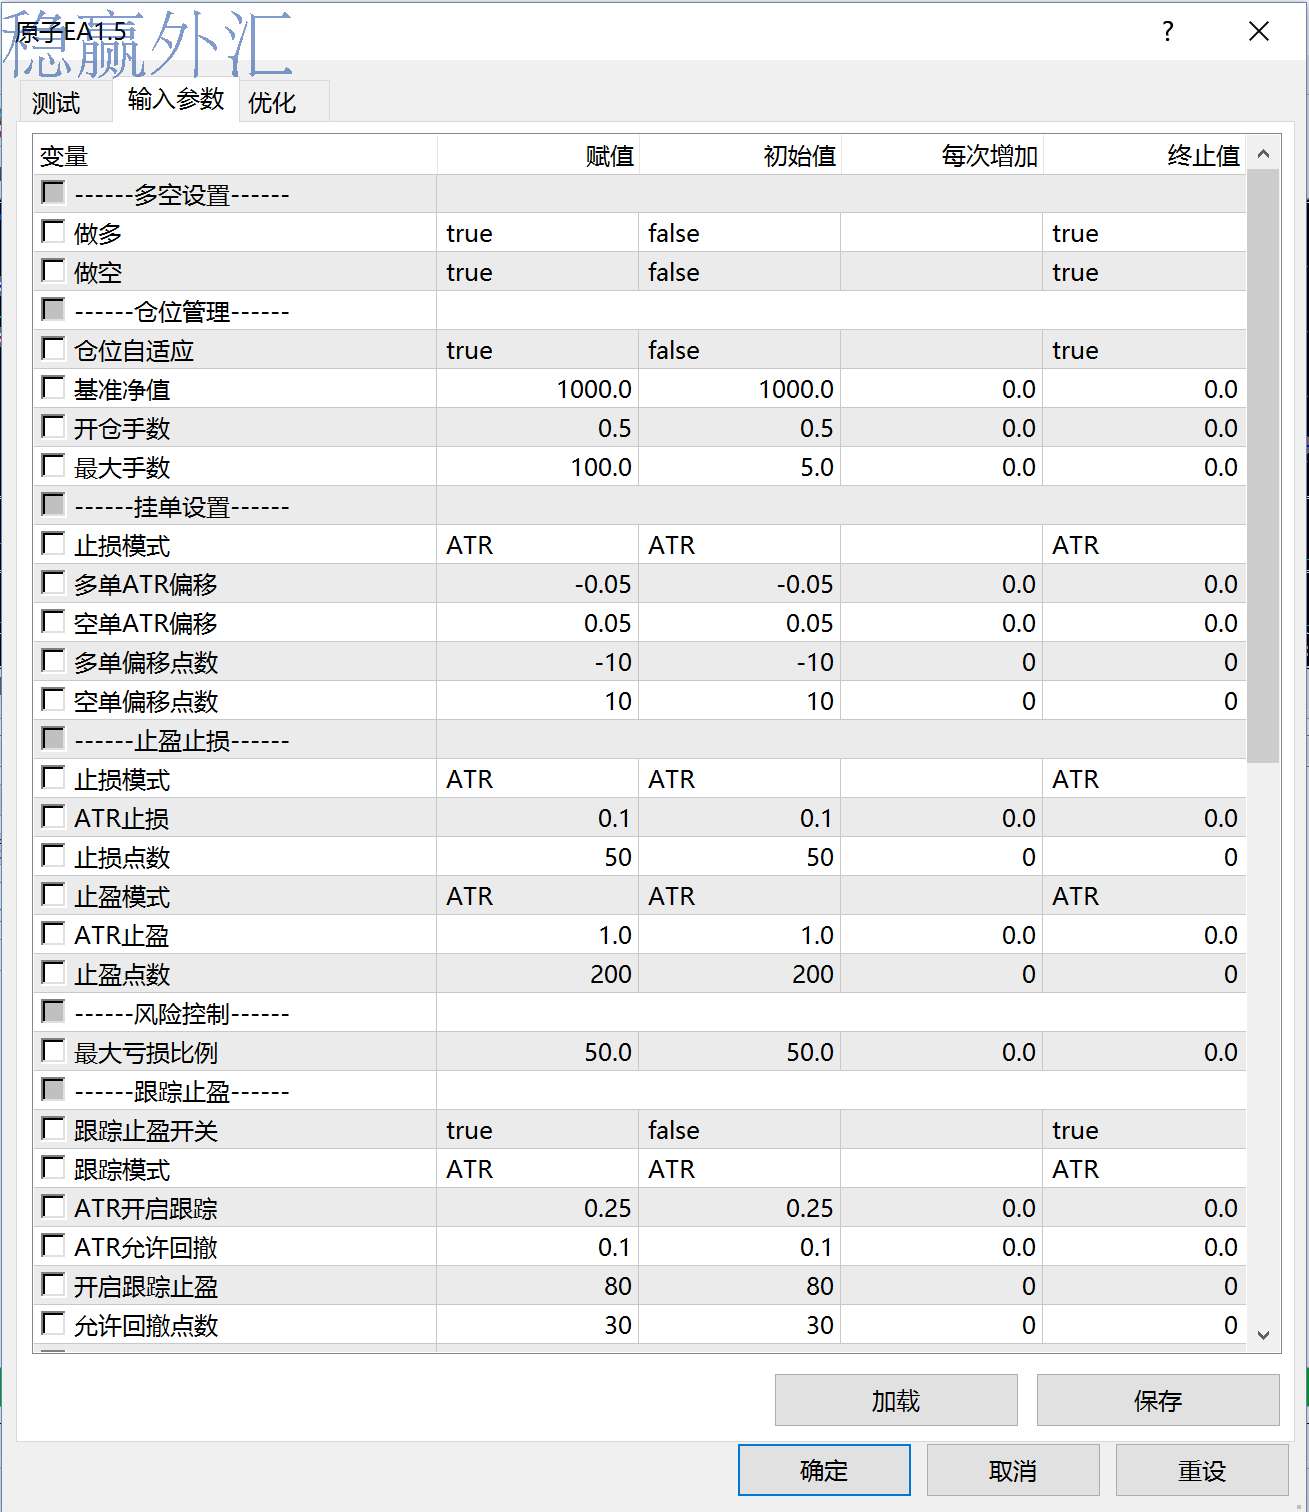This screenshot has height=1512, width=1309.
Task: Change the 跟踪模式 ATR value
Action: 538,1169
